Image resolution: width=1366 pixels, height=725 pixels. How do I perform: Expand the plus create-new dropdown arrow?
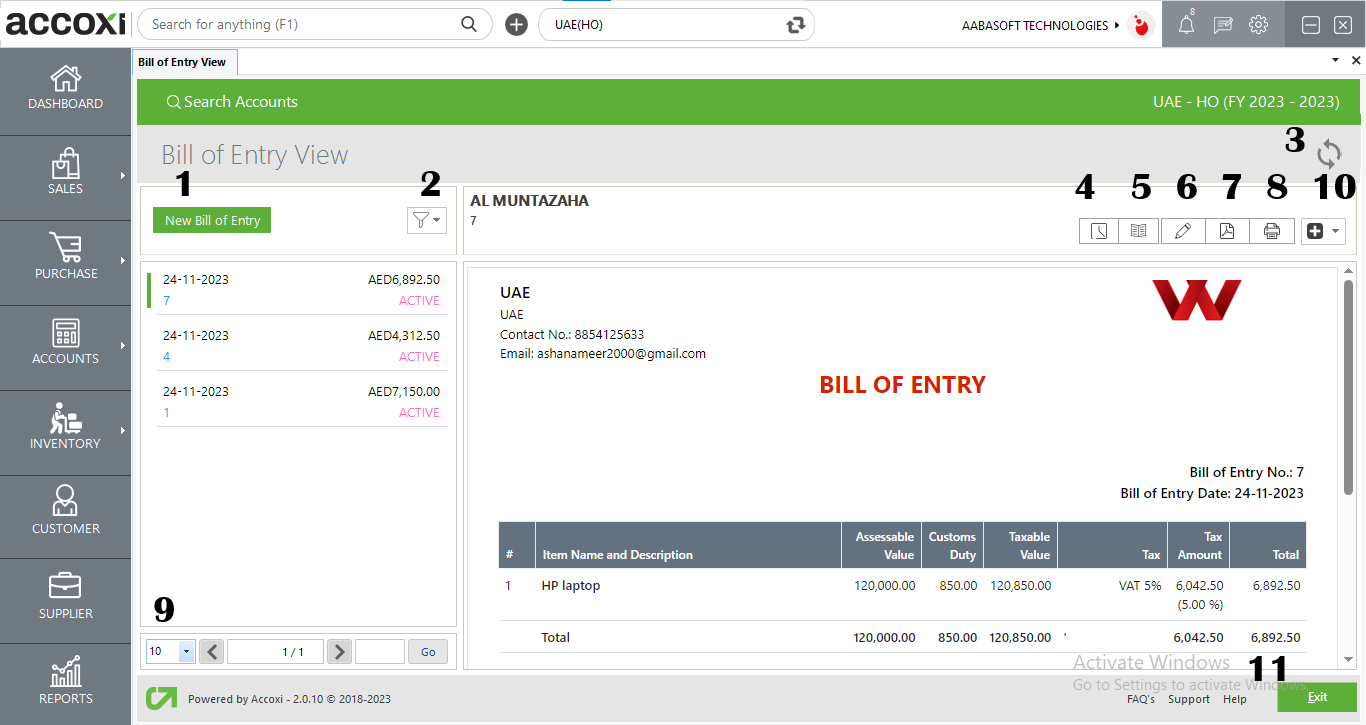pyautogui.click(x=1334, y=230)
